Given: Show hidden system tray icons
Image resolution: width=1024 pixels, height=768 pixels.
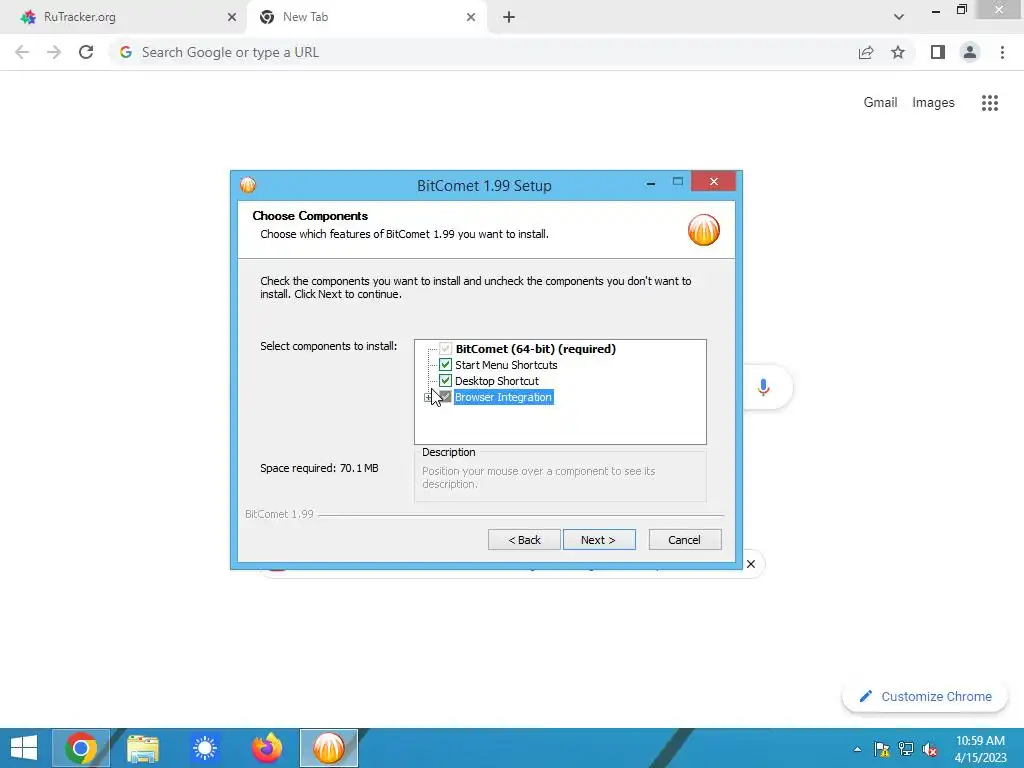Looking at the screenshot, I should (x=857, y=749).
